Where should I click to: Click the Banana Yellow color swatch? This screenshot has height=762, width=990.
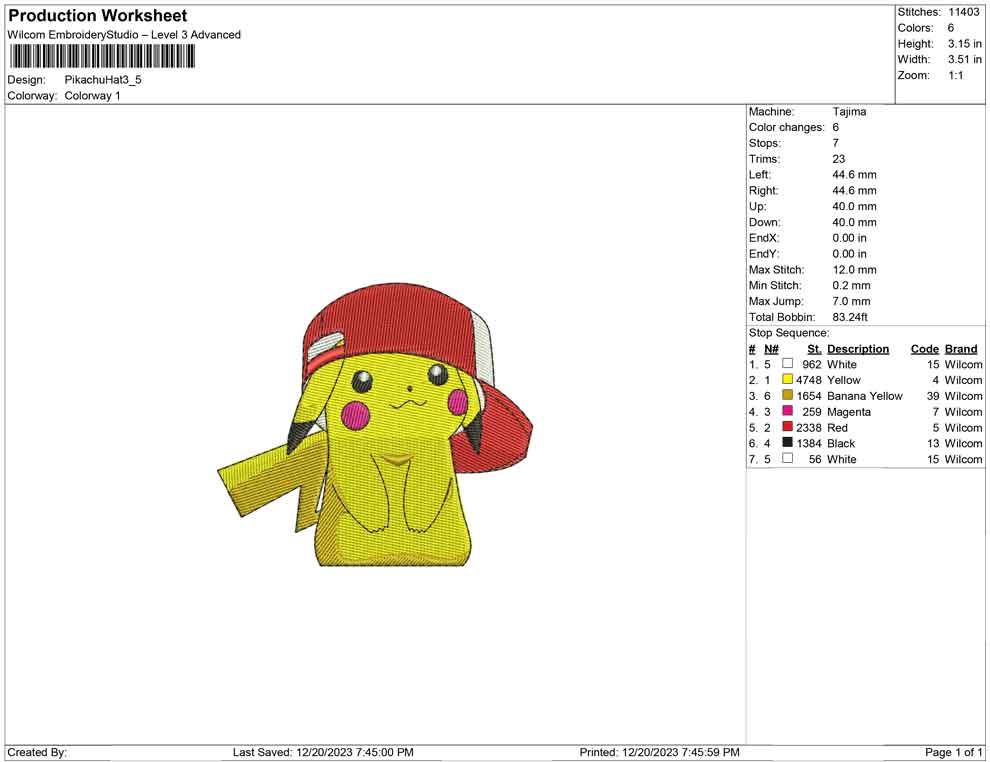[x=787, y=395]
